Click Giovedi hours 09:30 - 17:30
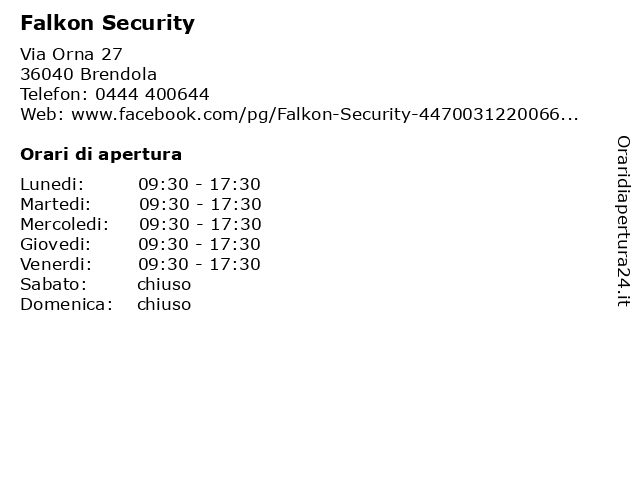This screenshot has width=640, height=480. [199, 244]
